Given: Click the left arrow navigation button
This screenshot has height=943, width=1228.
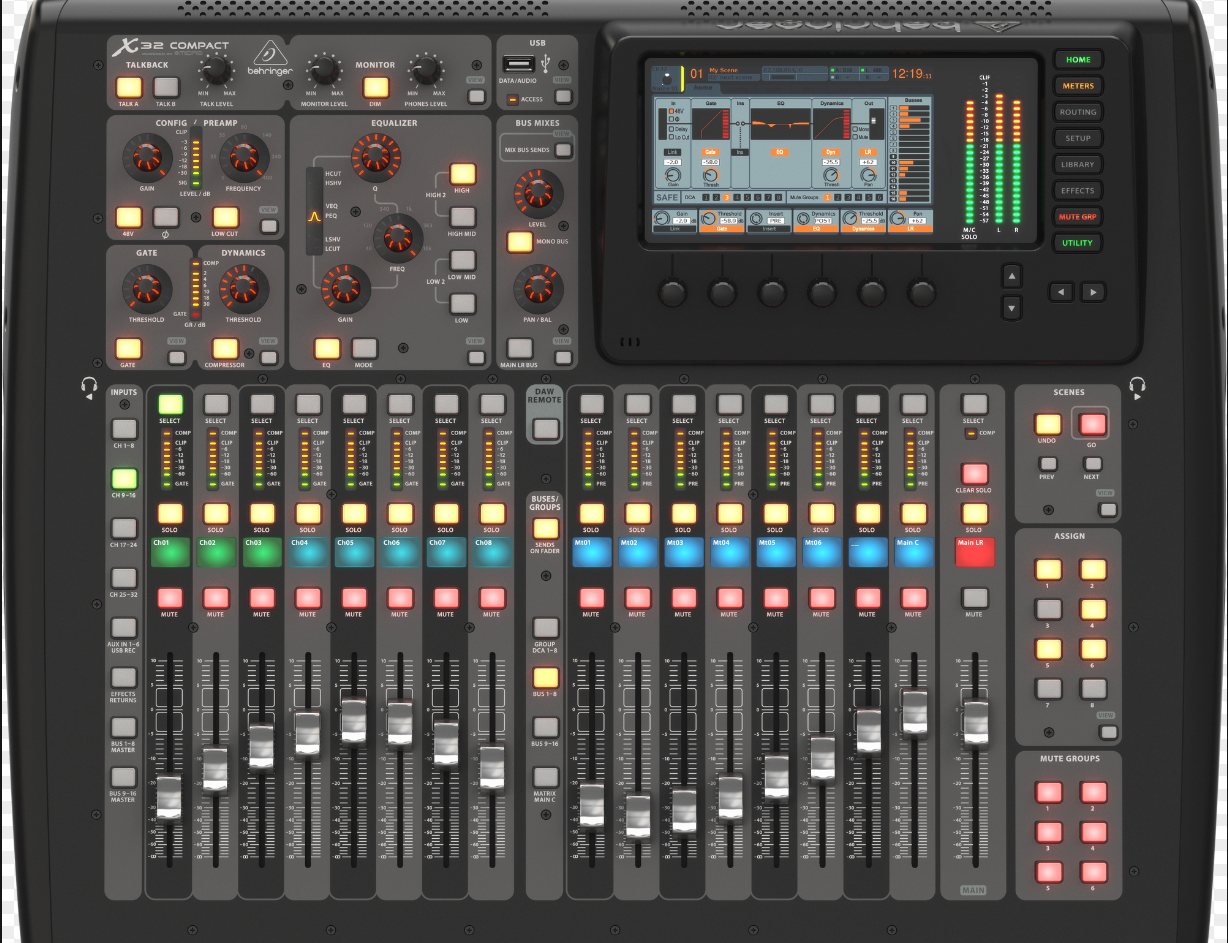Looking at the screenshot, I should pos(1061,292).
